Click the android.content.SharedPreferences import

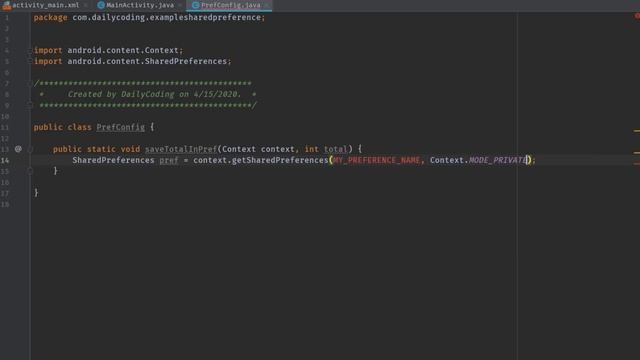[x=147, y=61]
